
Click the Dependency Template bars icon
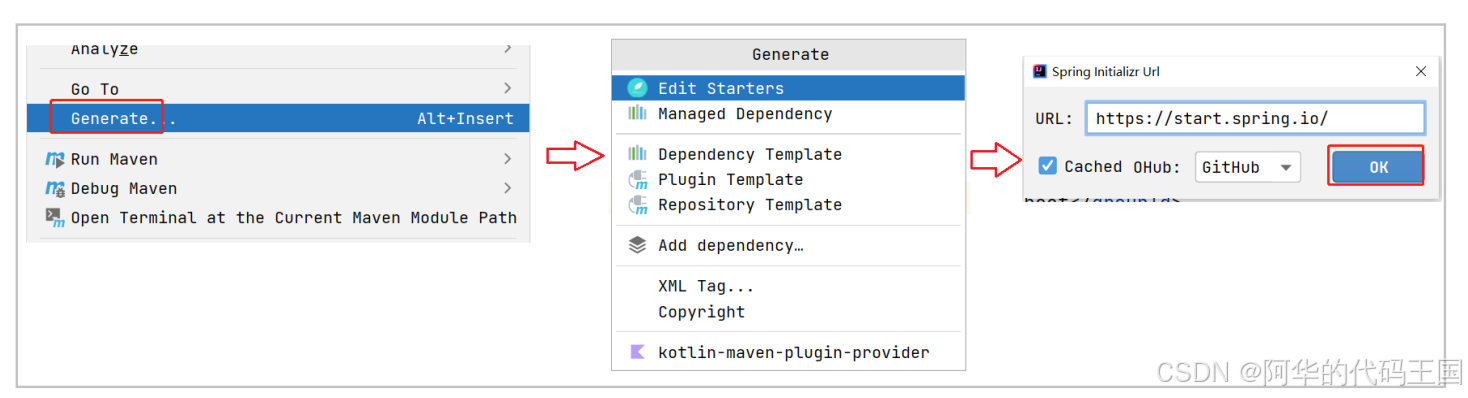click(x=637, y=154)
